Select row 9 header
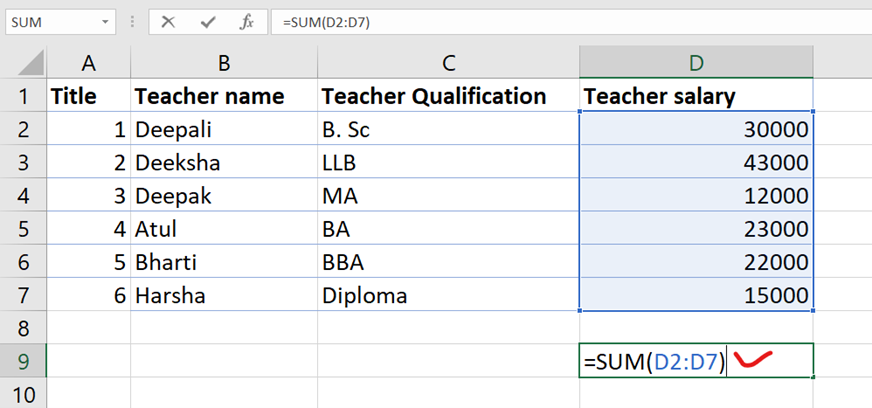The height and width of the screenshot is (408, 872). coord(23,361)
